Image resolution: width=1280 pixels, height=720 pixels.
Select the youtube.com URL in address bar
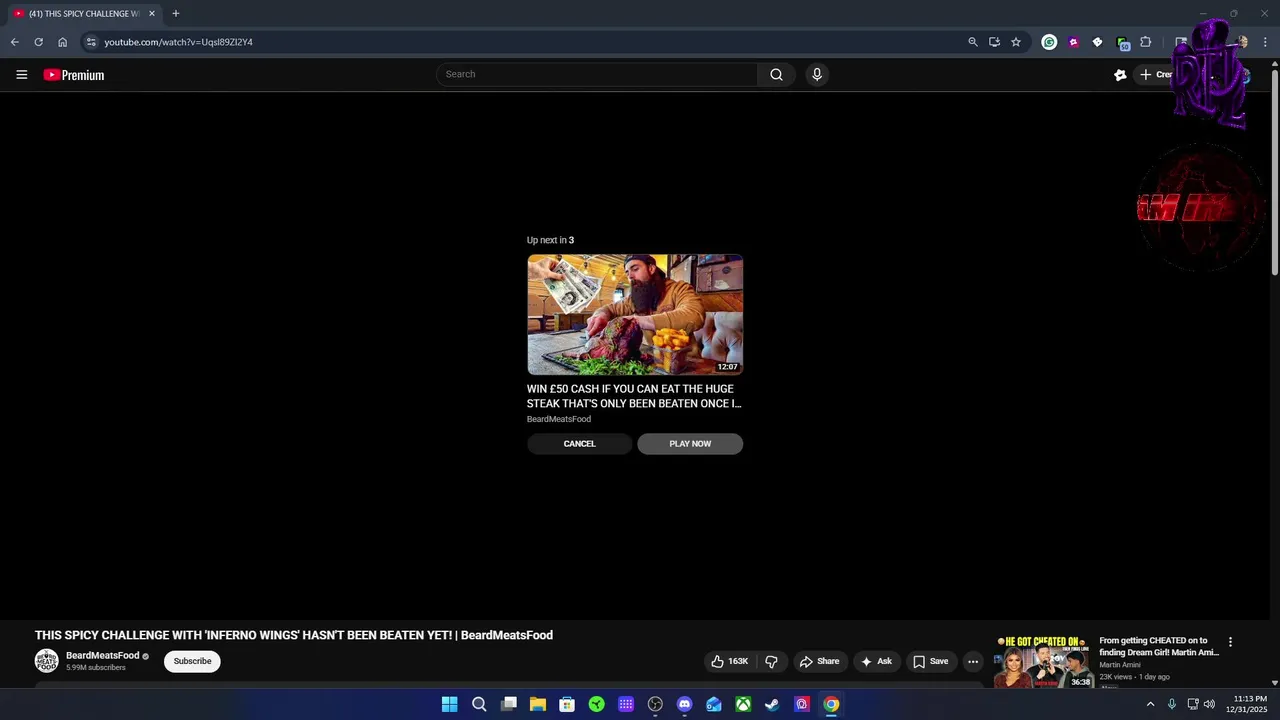(178, 42)
